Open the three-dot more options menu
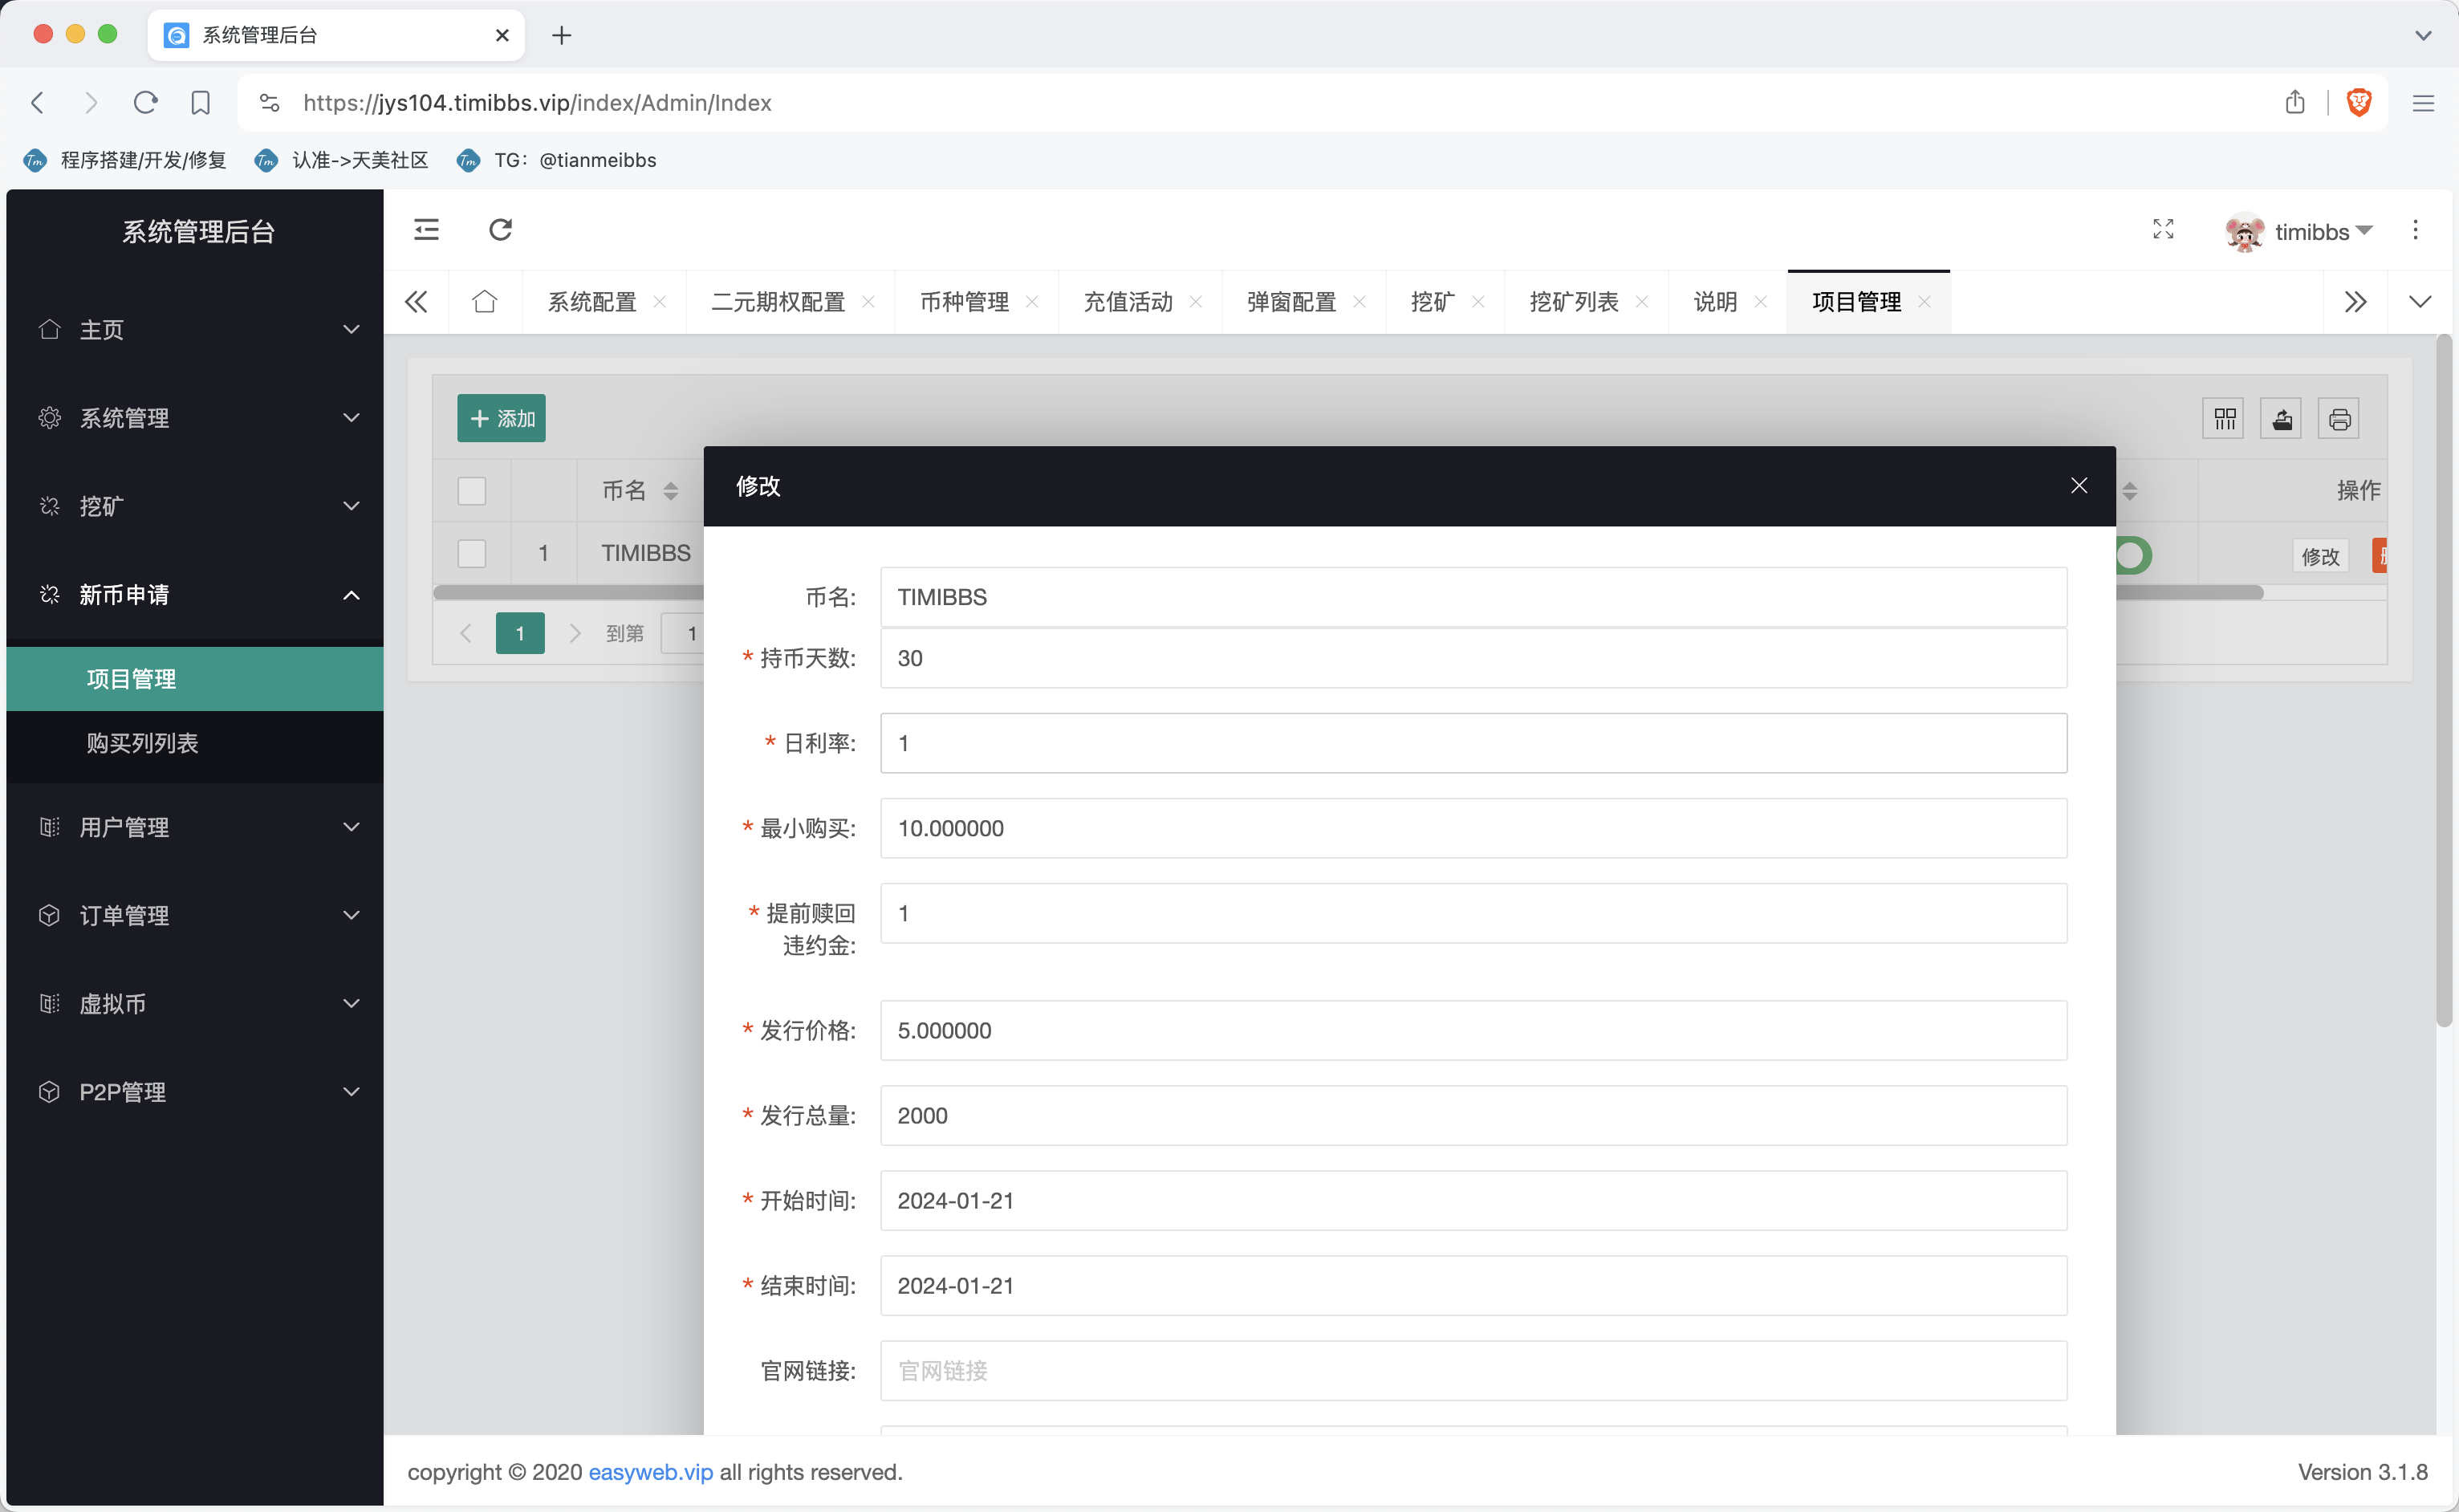 click(x=2415, y=230)
